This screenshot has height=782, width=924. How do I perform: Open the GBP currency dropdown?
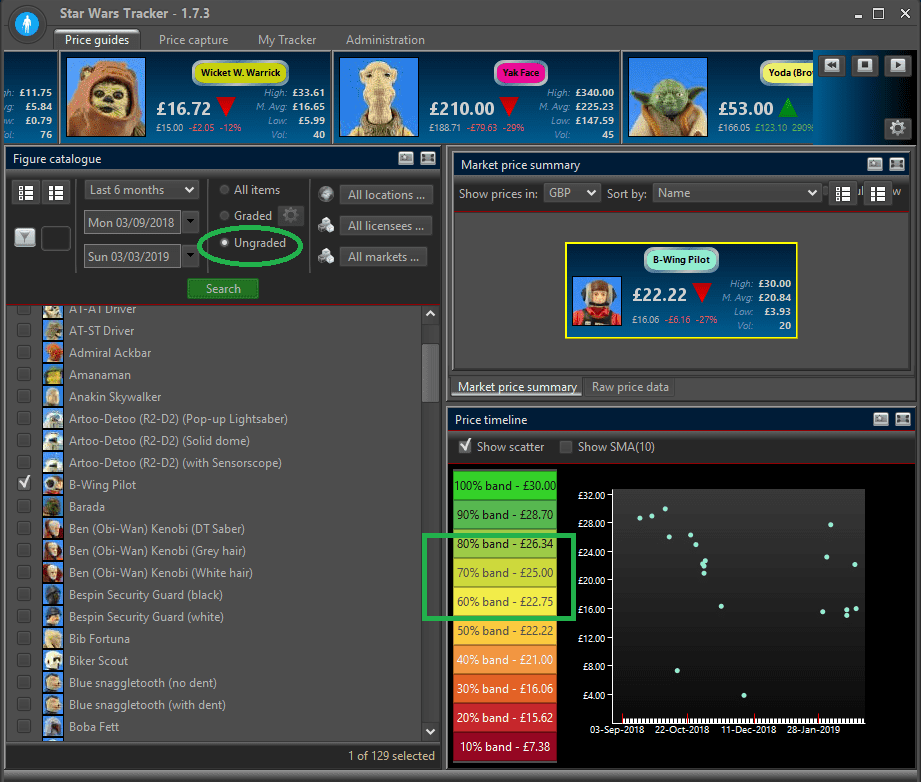(571, 193)
